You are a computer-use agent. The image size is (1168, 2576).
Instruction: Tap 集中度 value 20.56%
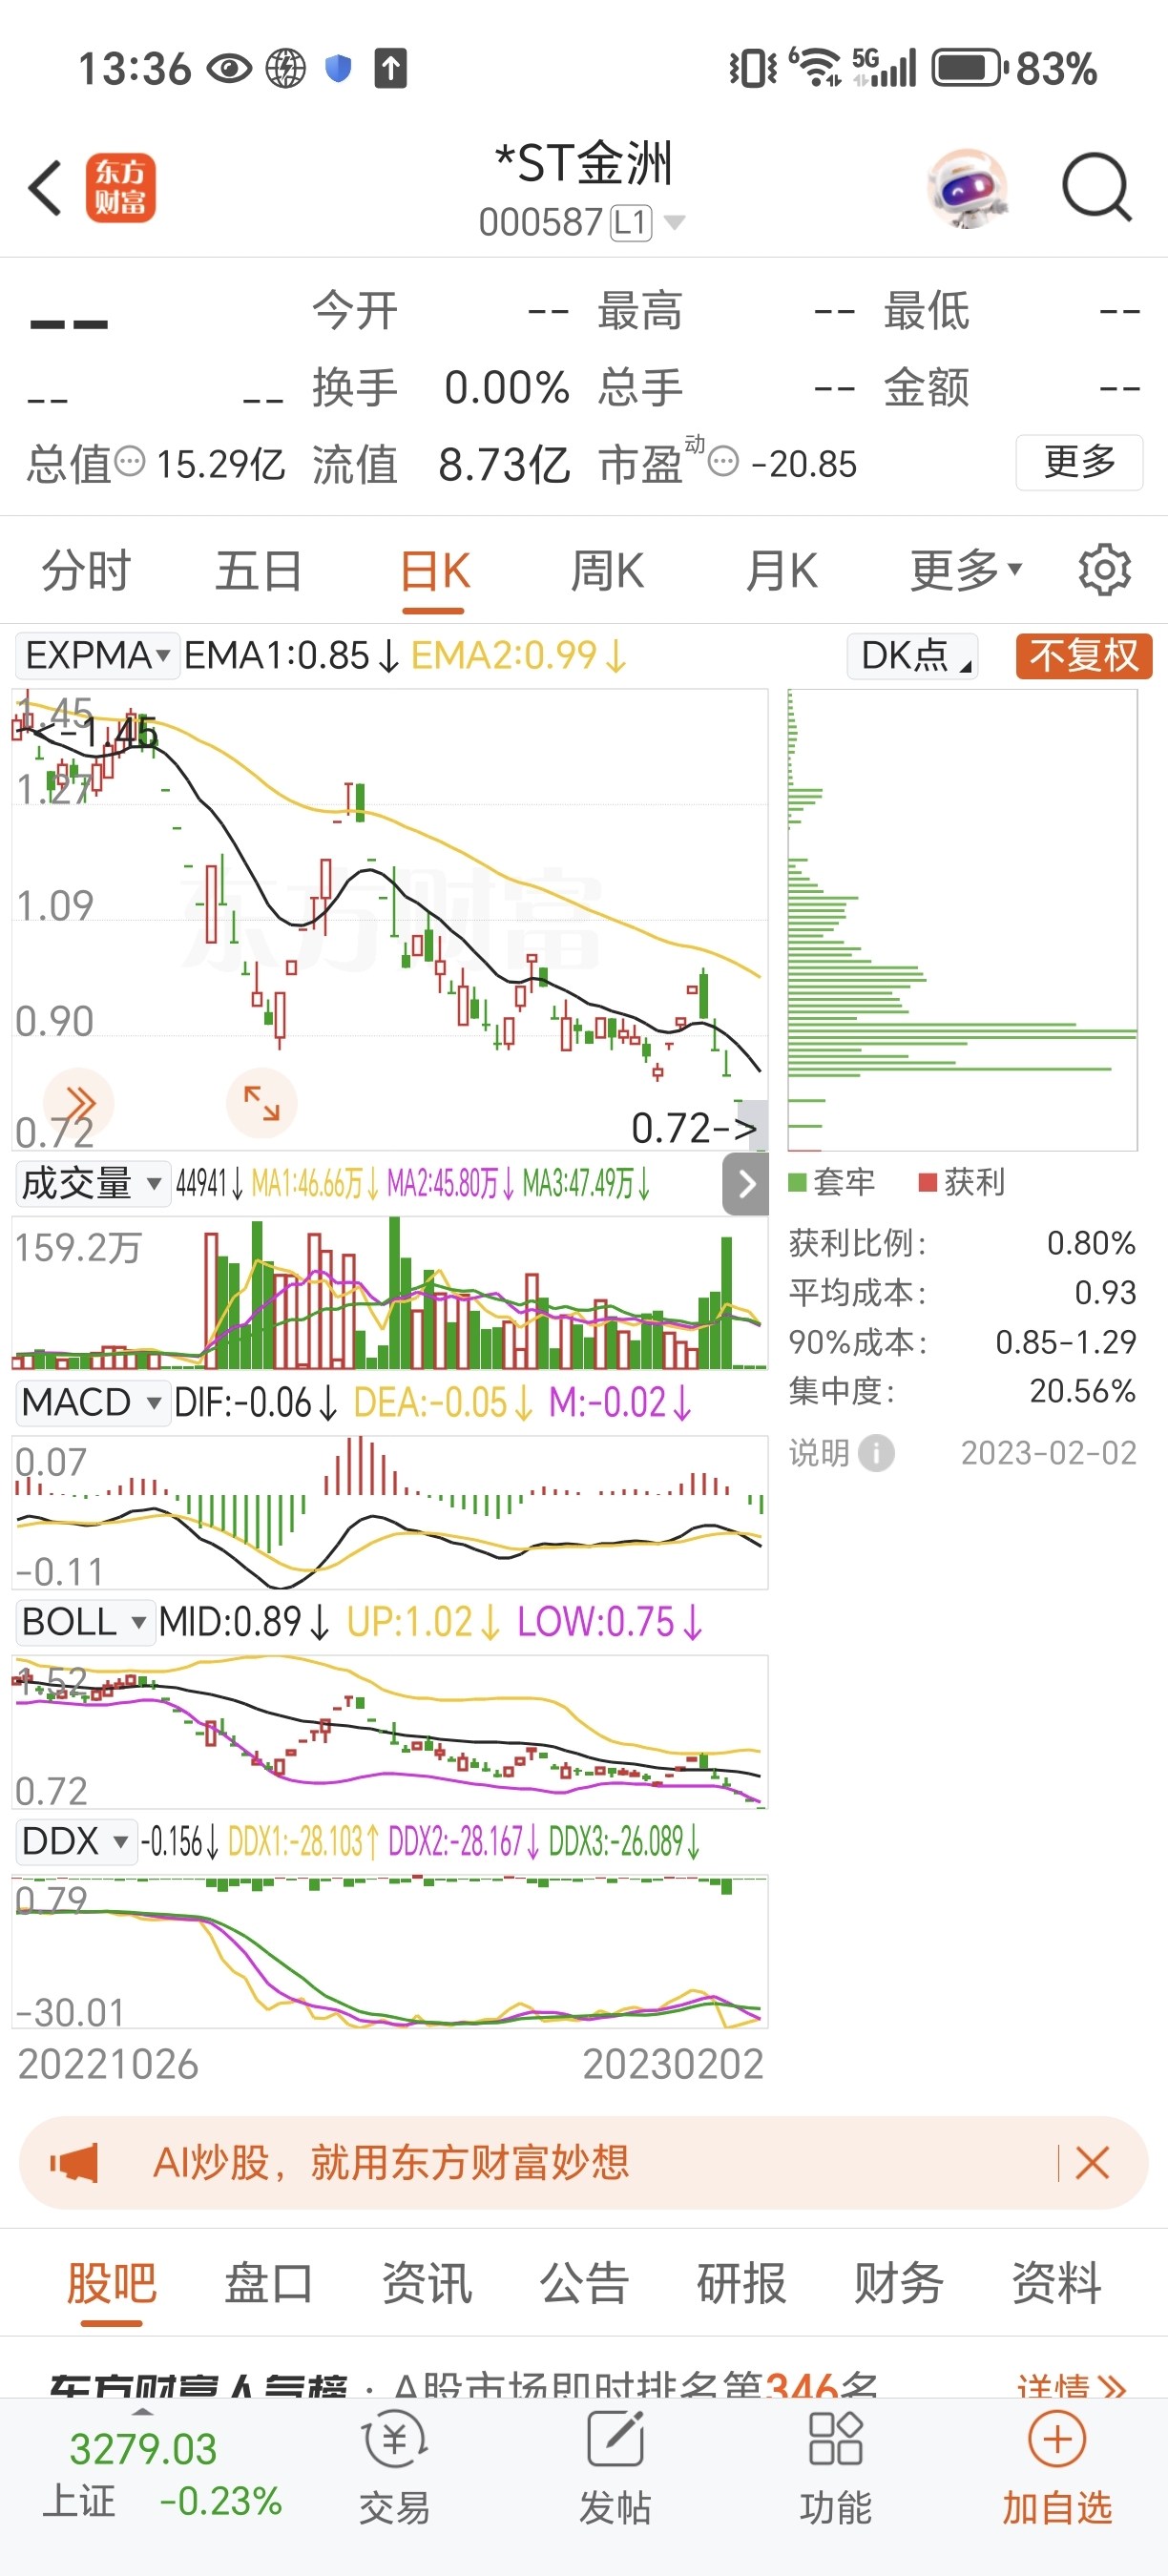[x=1082, y=1390]
